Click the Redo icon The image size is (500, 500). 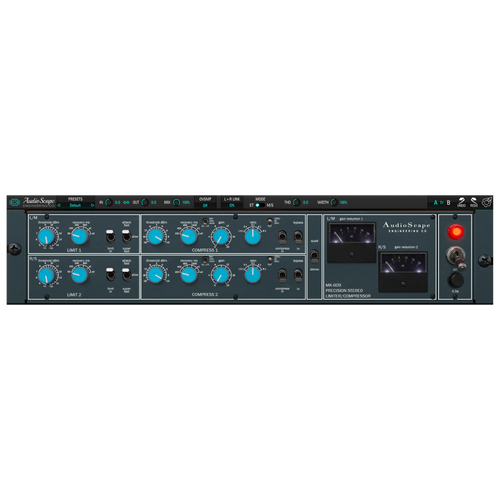[x=474, y=202]
